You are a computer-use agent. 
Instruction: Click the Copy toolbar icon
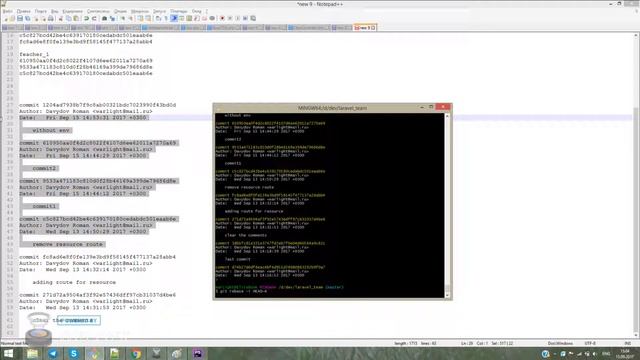(x=69, y=18)
